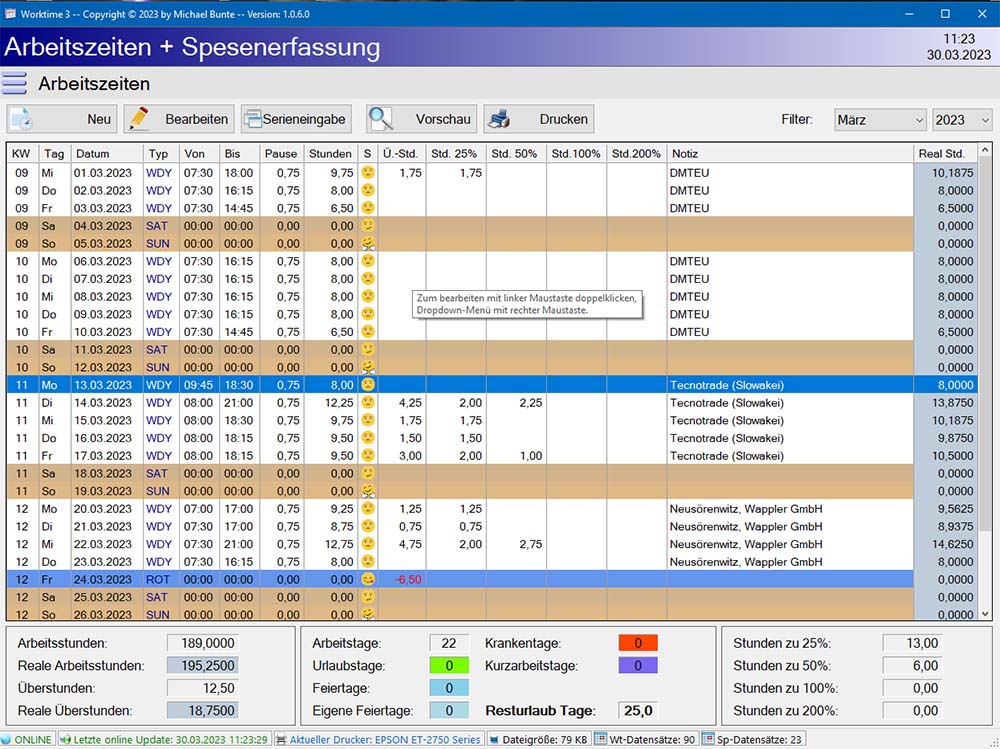Select the Neusörenwitz note on 20.03.2023

point(746,509)
